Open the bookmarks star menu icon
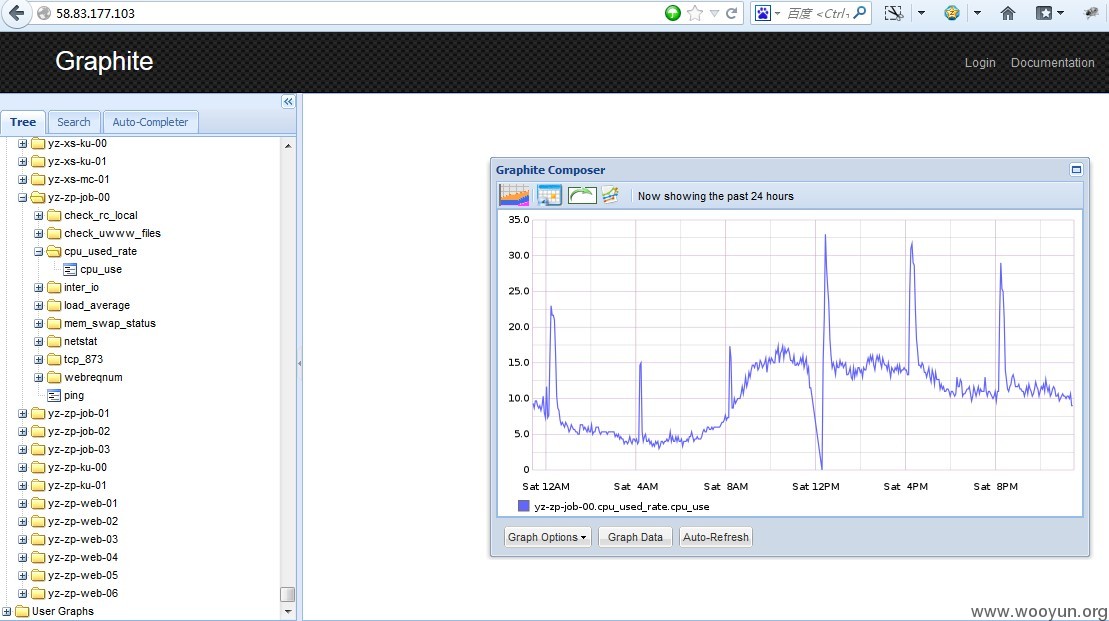Screen dimensions: 1109x621 [1044, 13]
